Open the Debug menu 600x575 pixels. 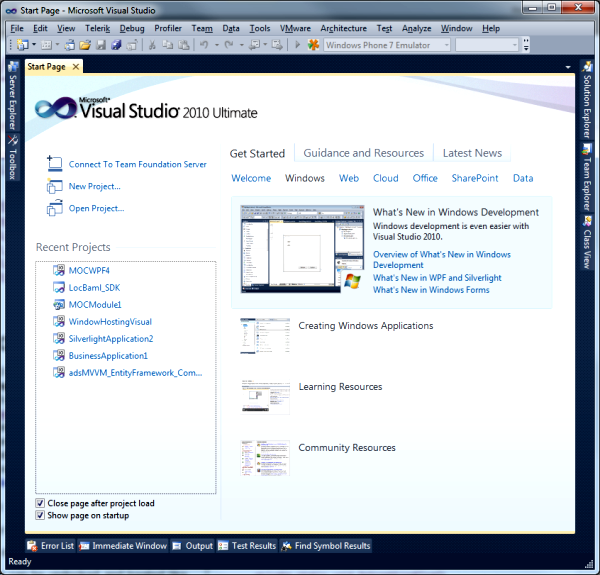coord(132,28)
